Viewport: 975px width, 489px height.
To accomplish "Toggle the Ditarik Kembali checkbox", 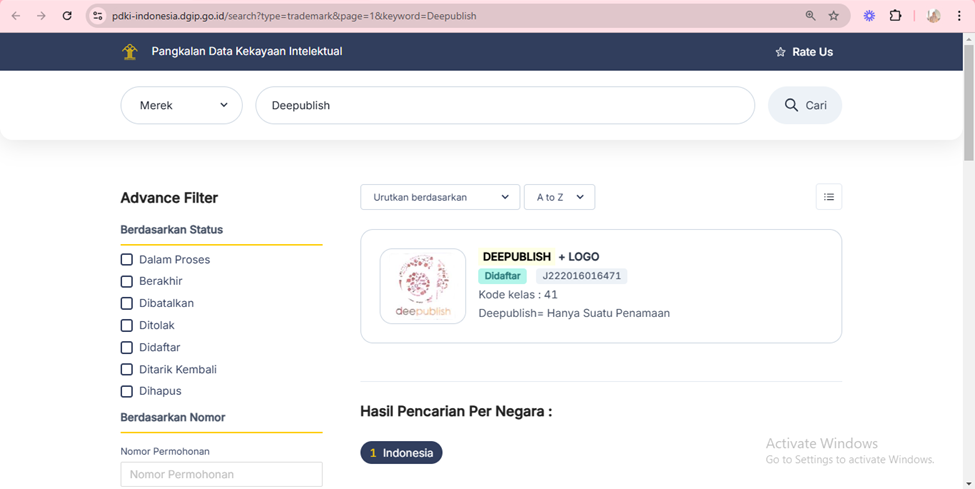I will (x=127, y=370).
